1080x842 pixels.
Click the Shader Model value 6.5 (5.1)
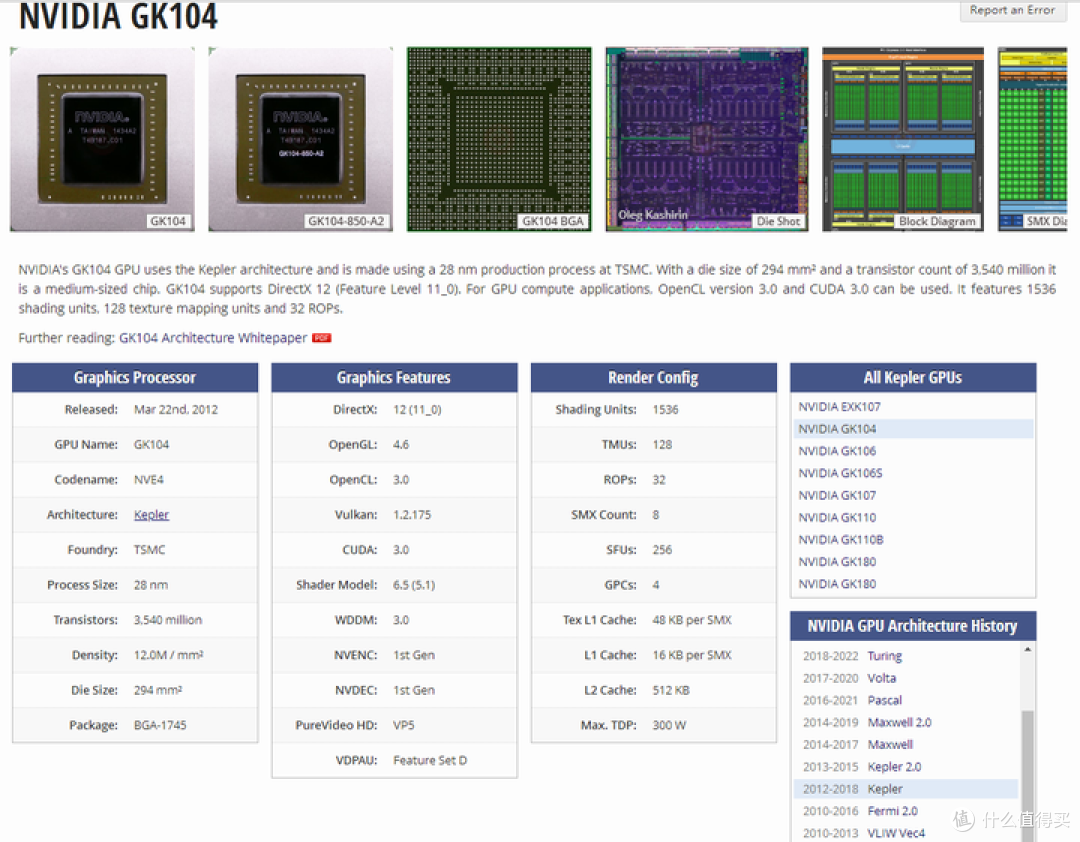pos(414,585)
